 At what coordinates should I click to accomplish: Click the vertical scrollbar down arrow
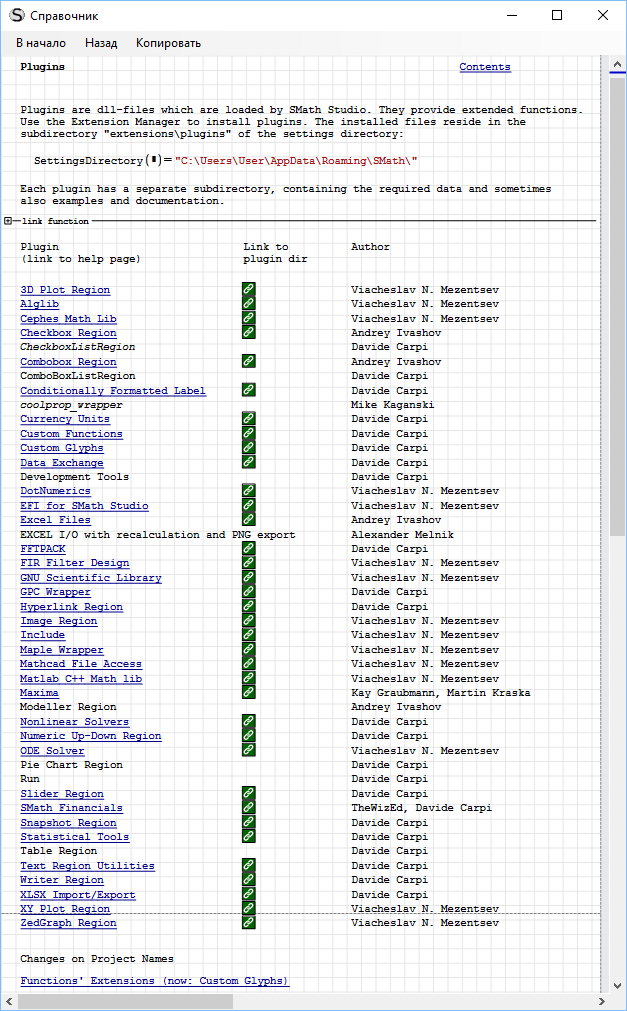617,983
